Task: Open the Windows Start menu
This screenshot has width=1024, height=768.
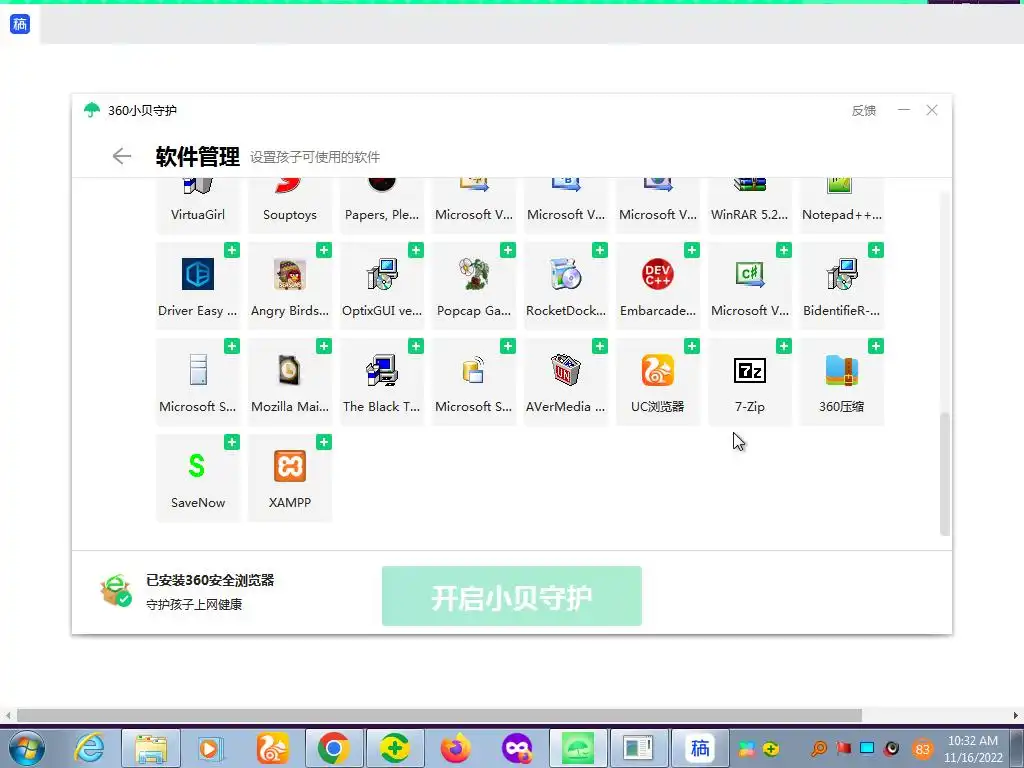Action: (x=27, y=748)
